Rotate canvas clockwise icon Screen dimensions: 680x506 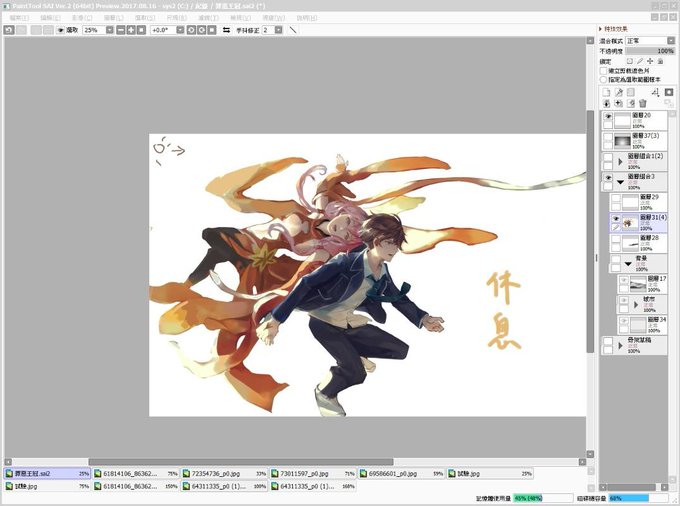pyautogui.click(x=202, y=30)
